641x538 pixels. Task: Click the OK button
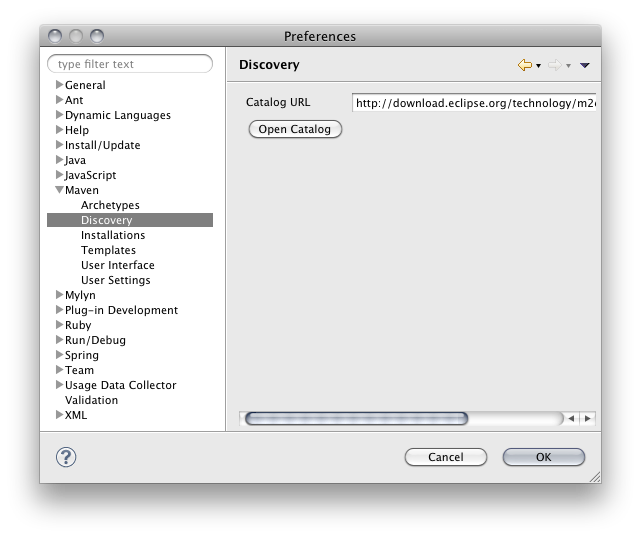[543, 457]
